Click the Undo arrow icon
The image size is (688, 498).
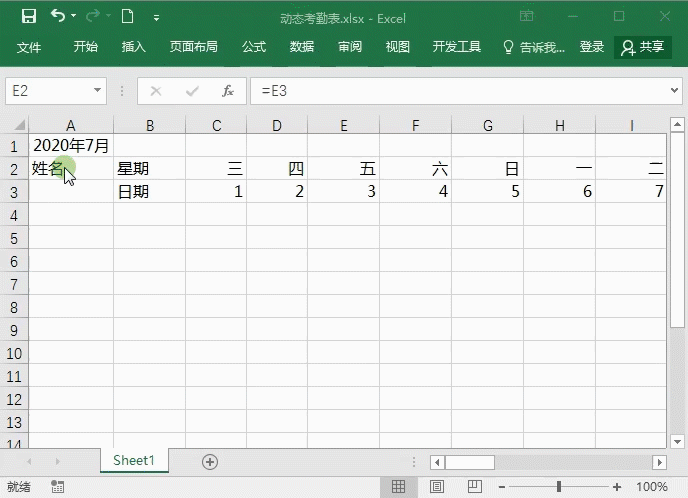pos(59,16)
